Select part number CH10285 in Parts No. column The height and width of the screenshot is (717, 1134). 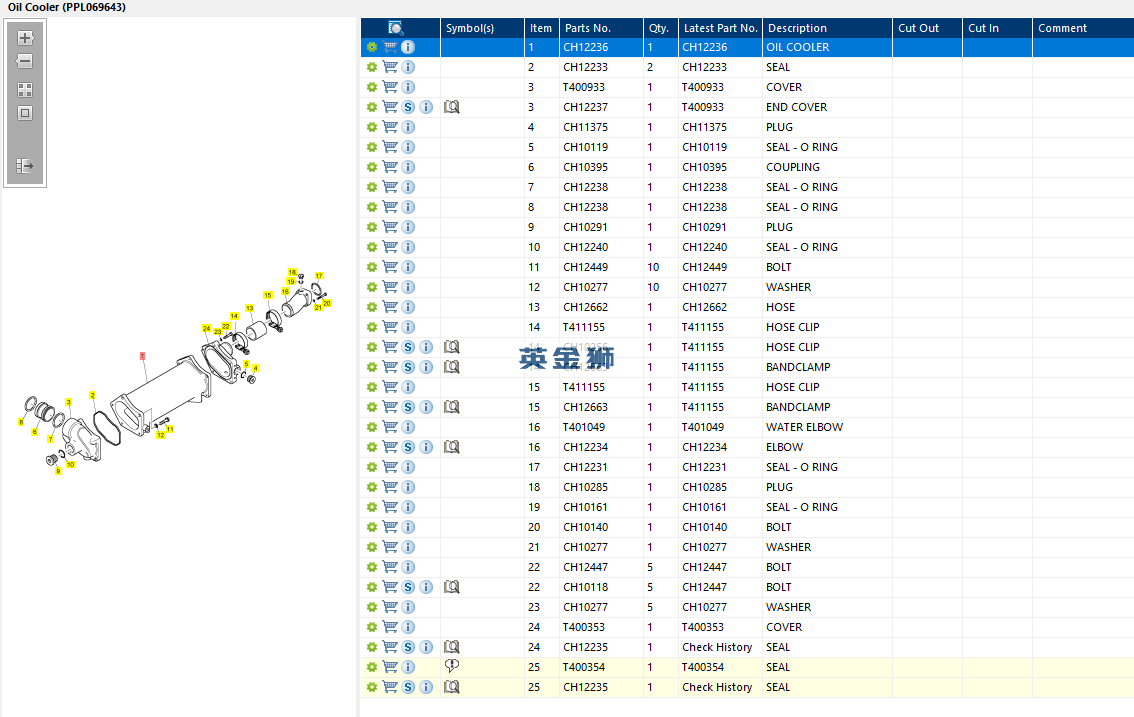[x=586, y=487]
